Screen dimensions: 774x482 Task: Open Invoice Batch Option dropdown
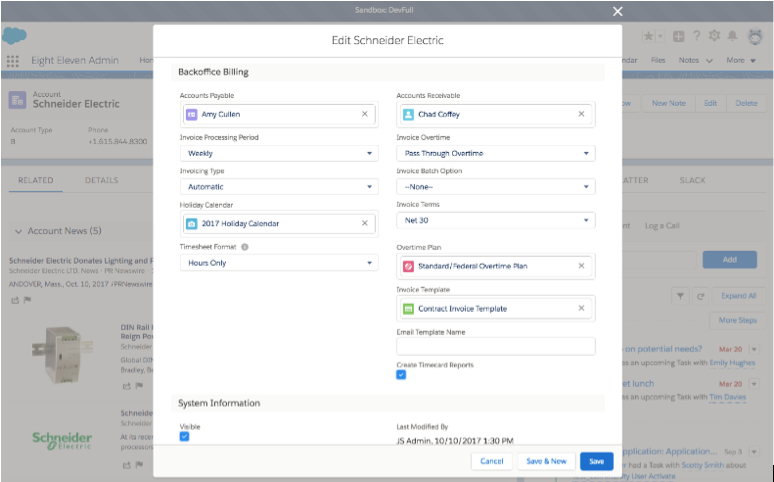click(x=496, y=187)
